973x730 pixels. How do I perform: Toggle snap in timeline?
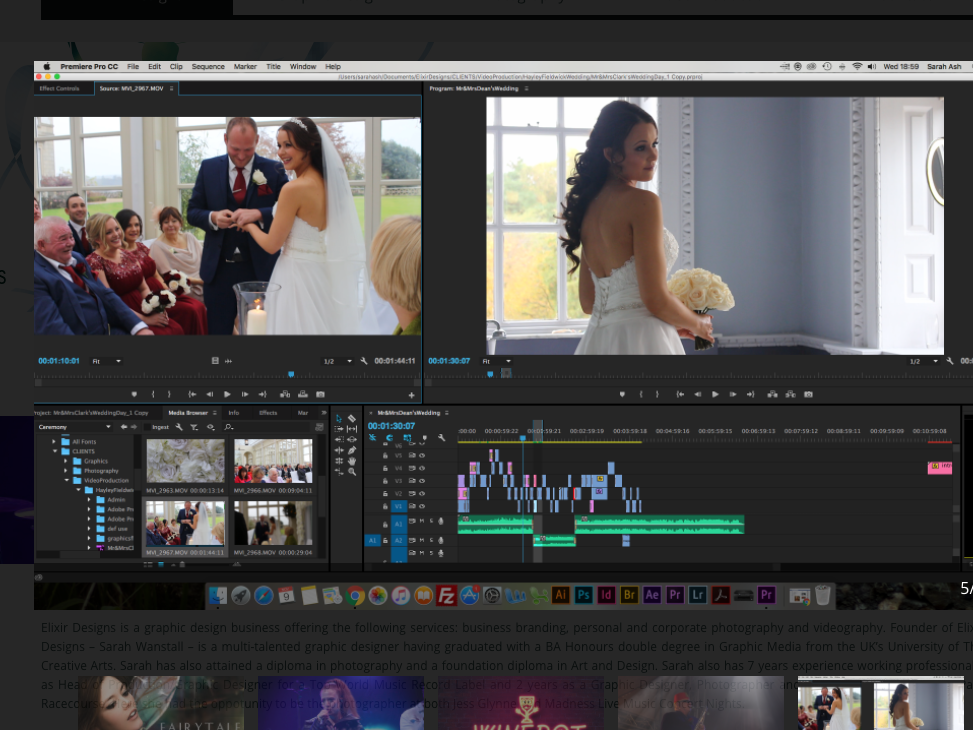390,438
